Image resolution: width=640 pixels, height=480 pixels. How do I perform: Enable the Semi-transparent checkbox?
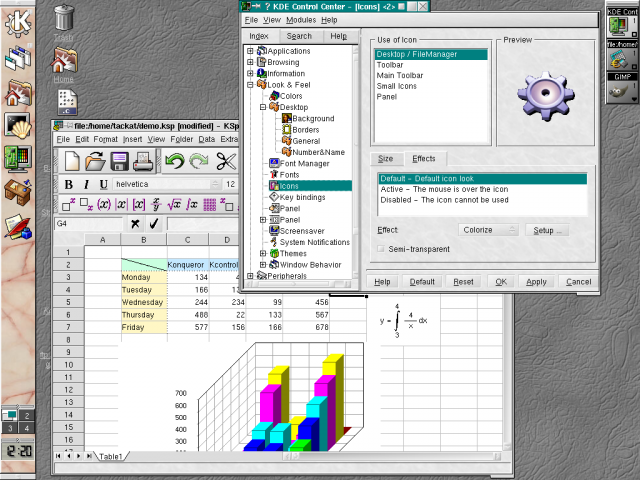click(381, 248)
